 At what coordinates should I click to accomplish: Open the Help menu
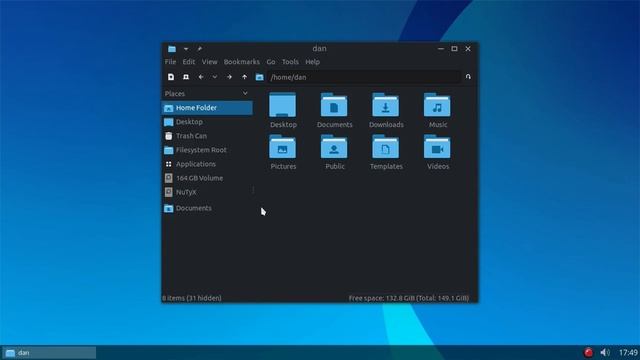pyautogui.click(x=313, y=62)
